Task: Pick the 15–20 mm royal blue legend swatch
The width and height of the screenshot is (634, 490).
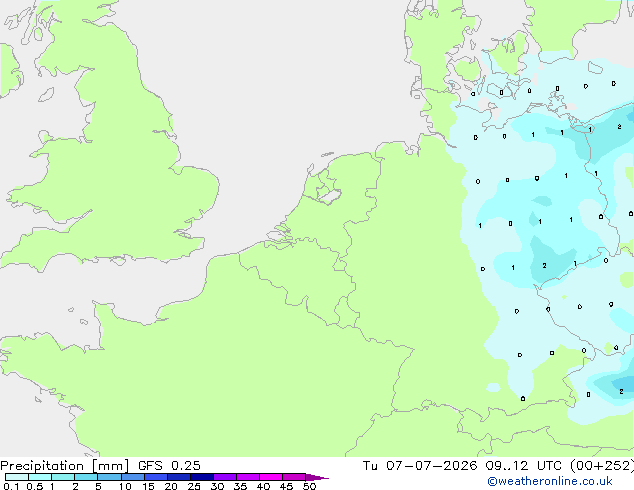Action: (x=155, y=477)
